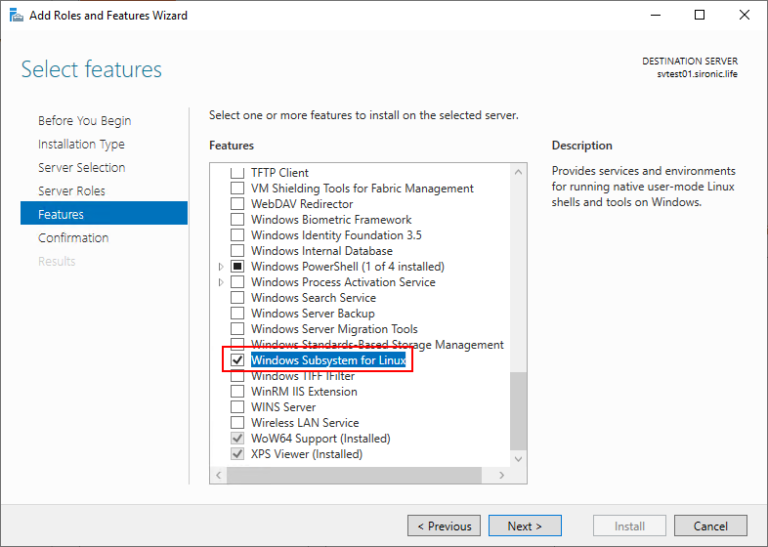Expand Windows Process Activation Service node

pyautogui.click(x=221, y=283)
